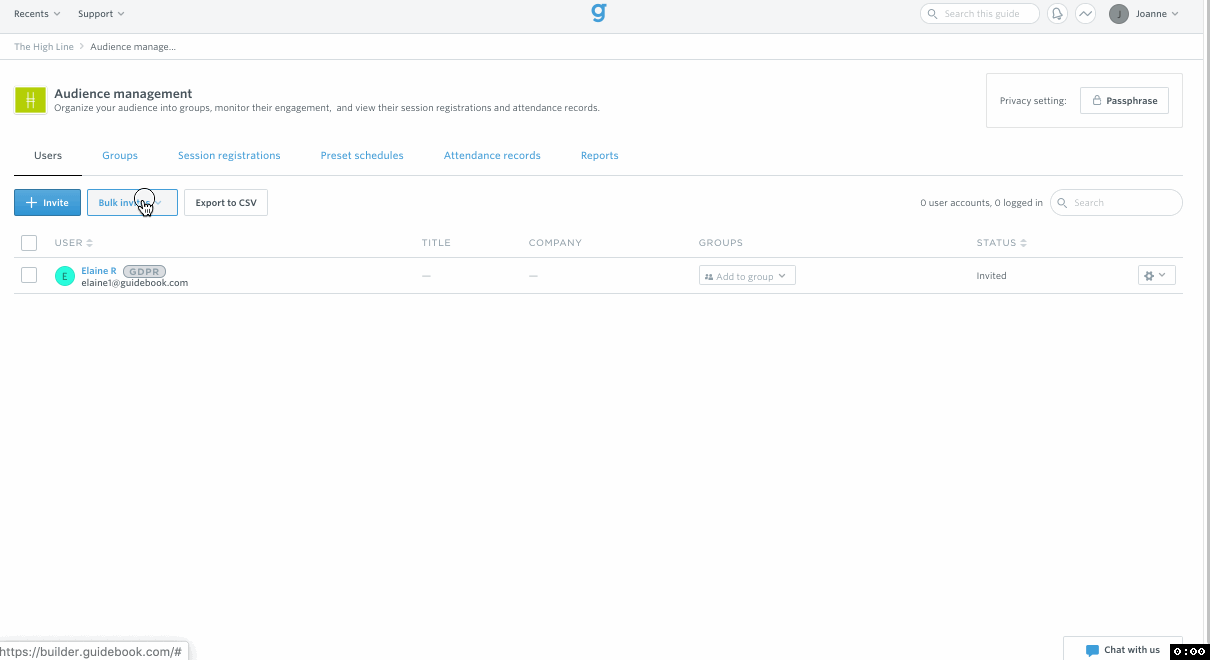Click the recording timer badge showing 0:00

click(1191, 652)
